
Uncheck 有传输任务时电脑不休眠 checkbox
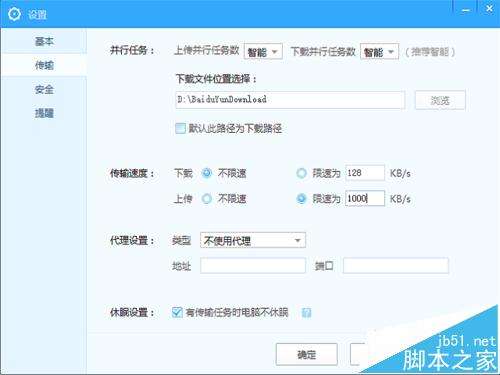coord(177,312)
